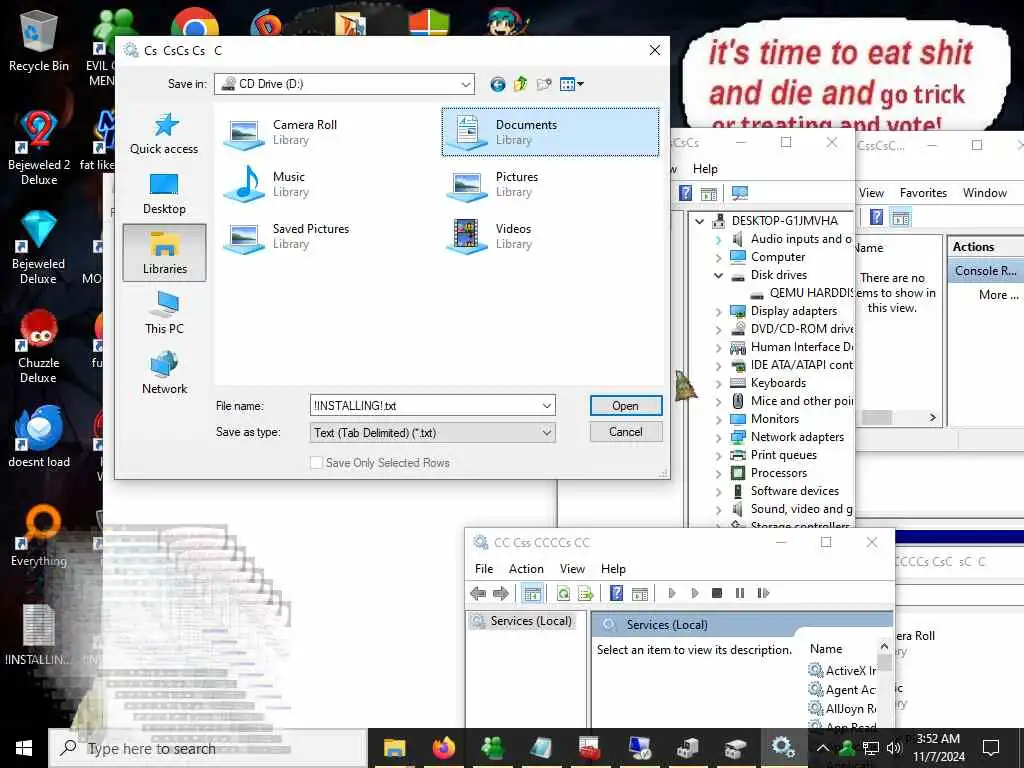Click the Refresh icon in Services toolbar

point(563,593)
